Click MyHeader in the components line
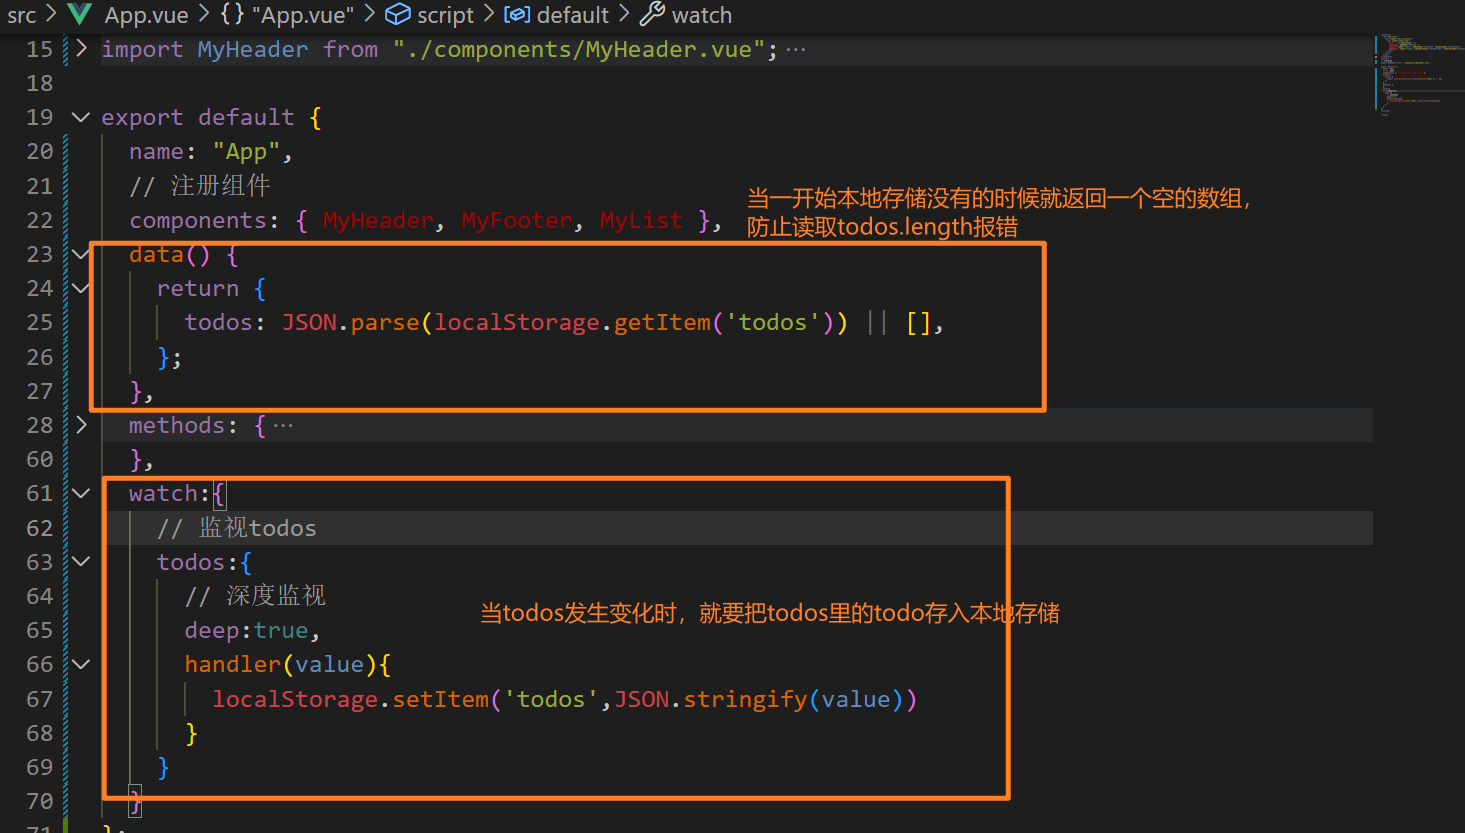Screen dimensions: 1465x833 click(378, 220)
